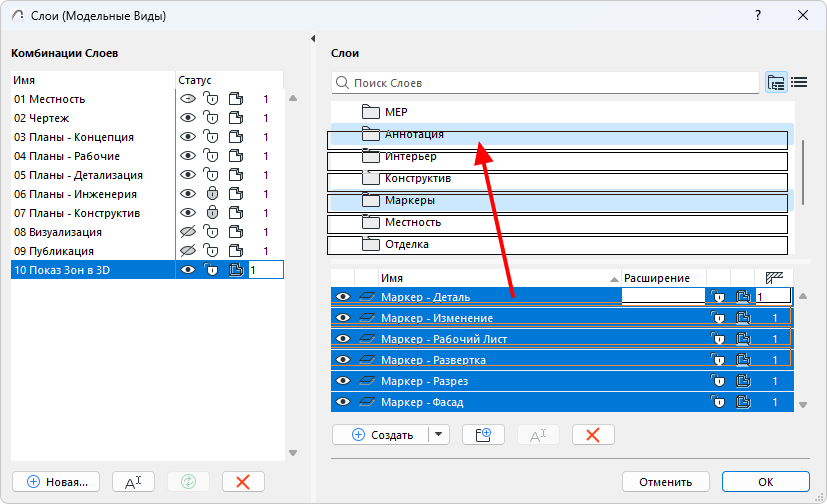Click the Создать button
This screenshot has width=827, height=504.
tap(381, 435)
